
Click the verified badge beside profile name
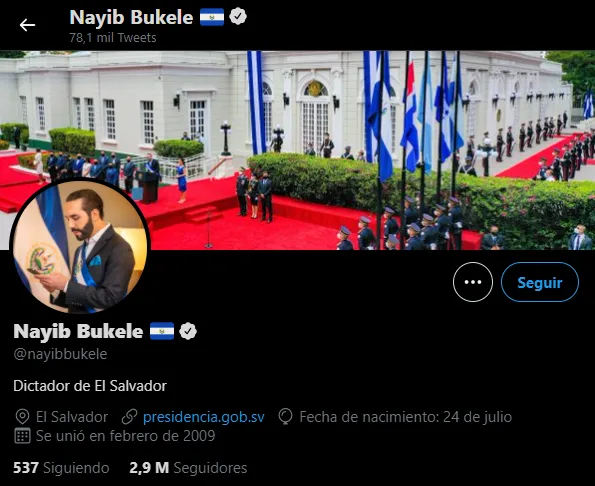pyautogui.click(x=188, y=331)
